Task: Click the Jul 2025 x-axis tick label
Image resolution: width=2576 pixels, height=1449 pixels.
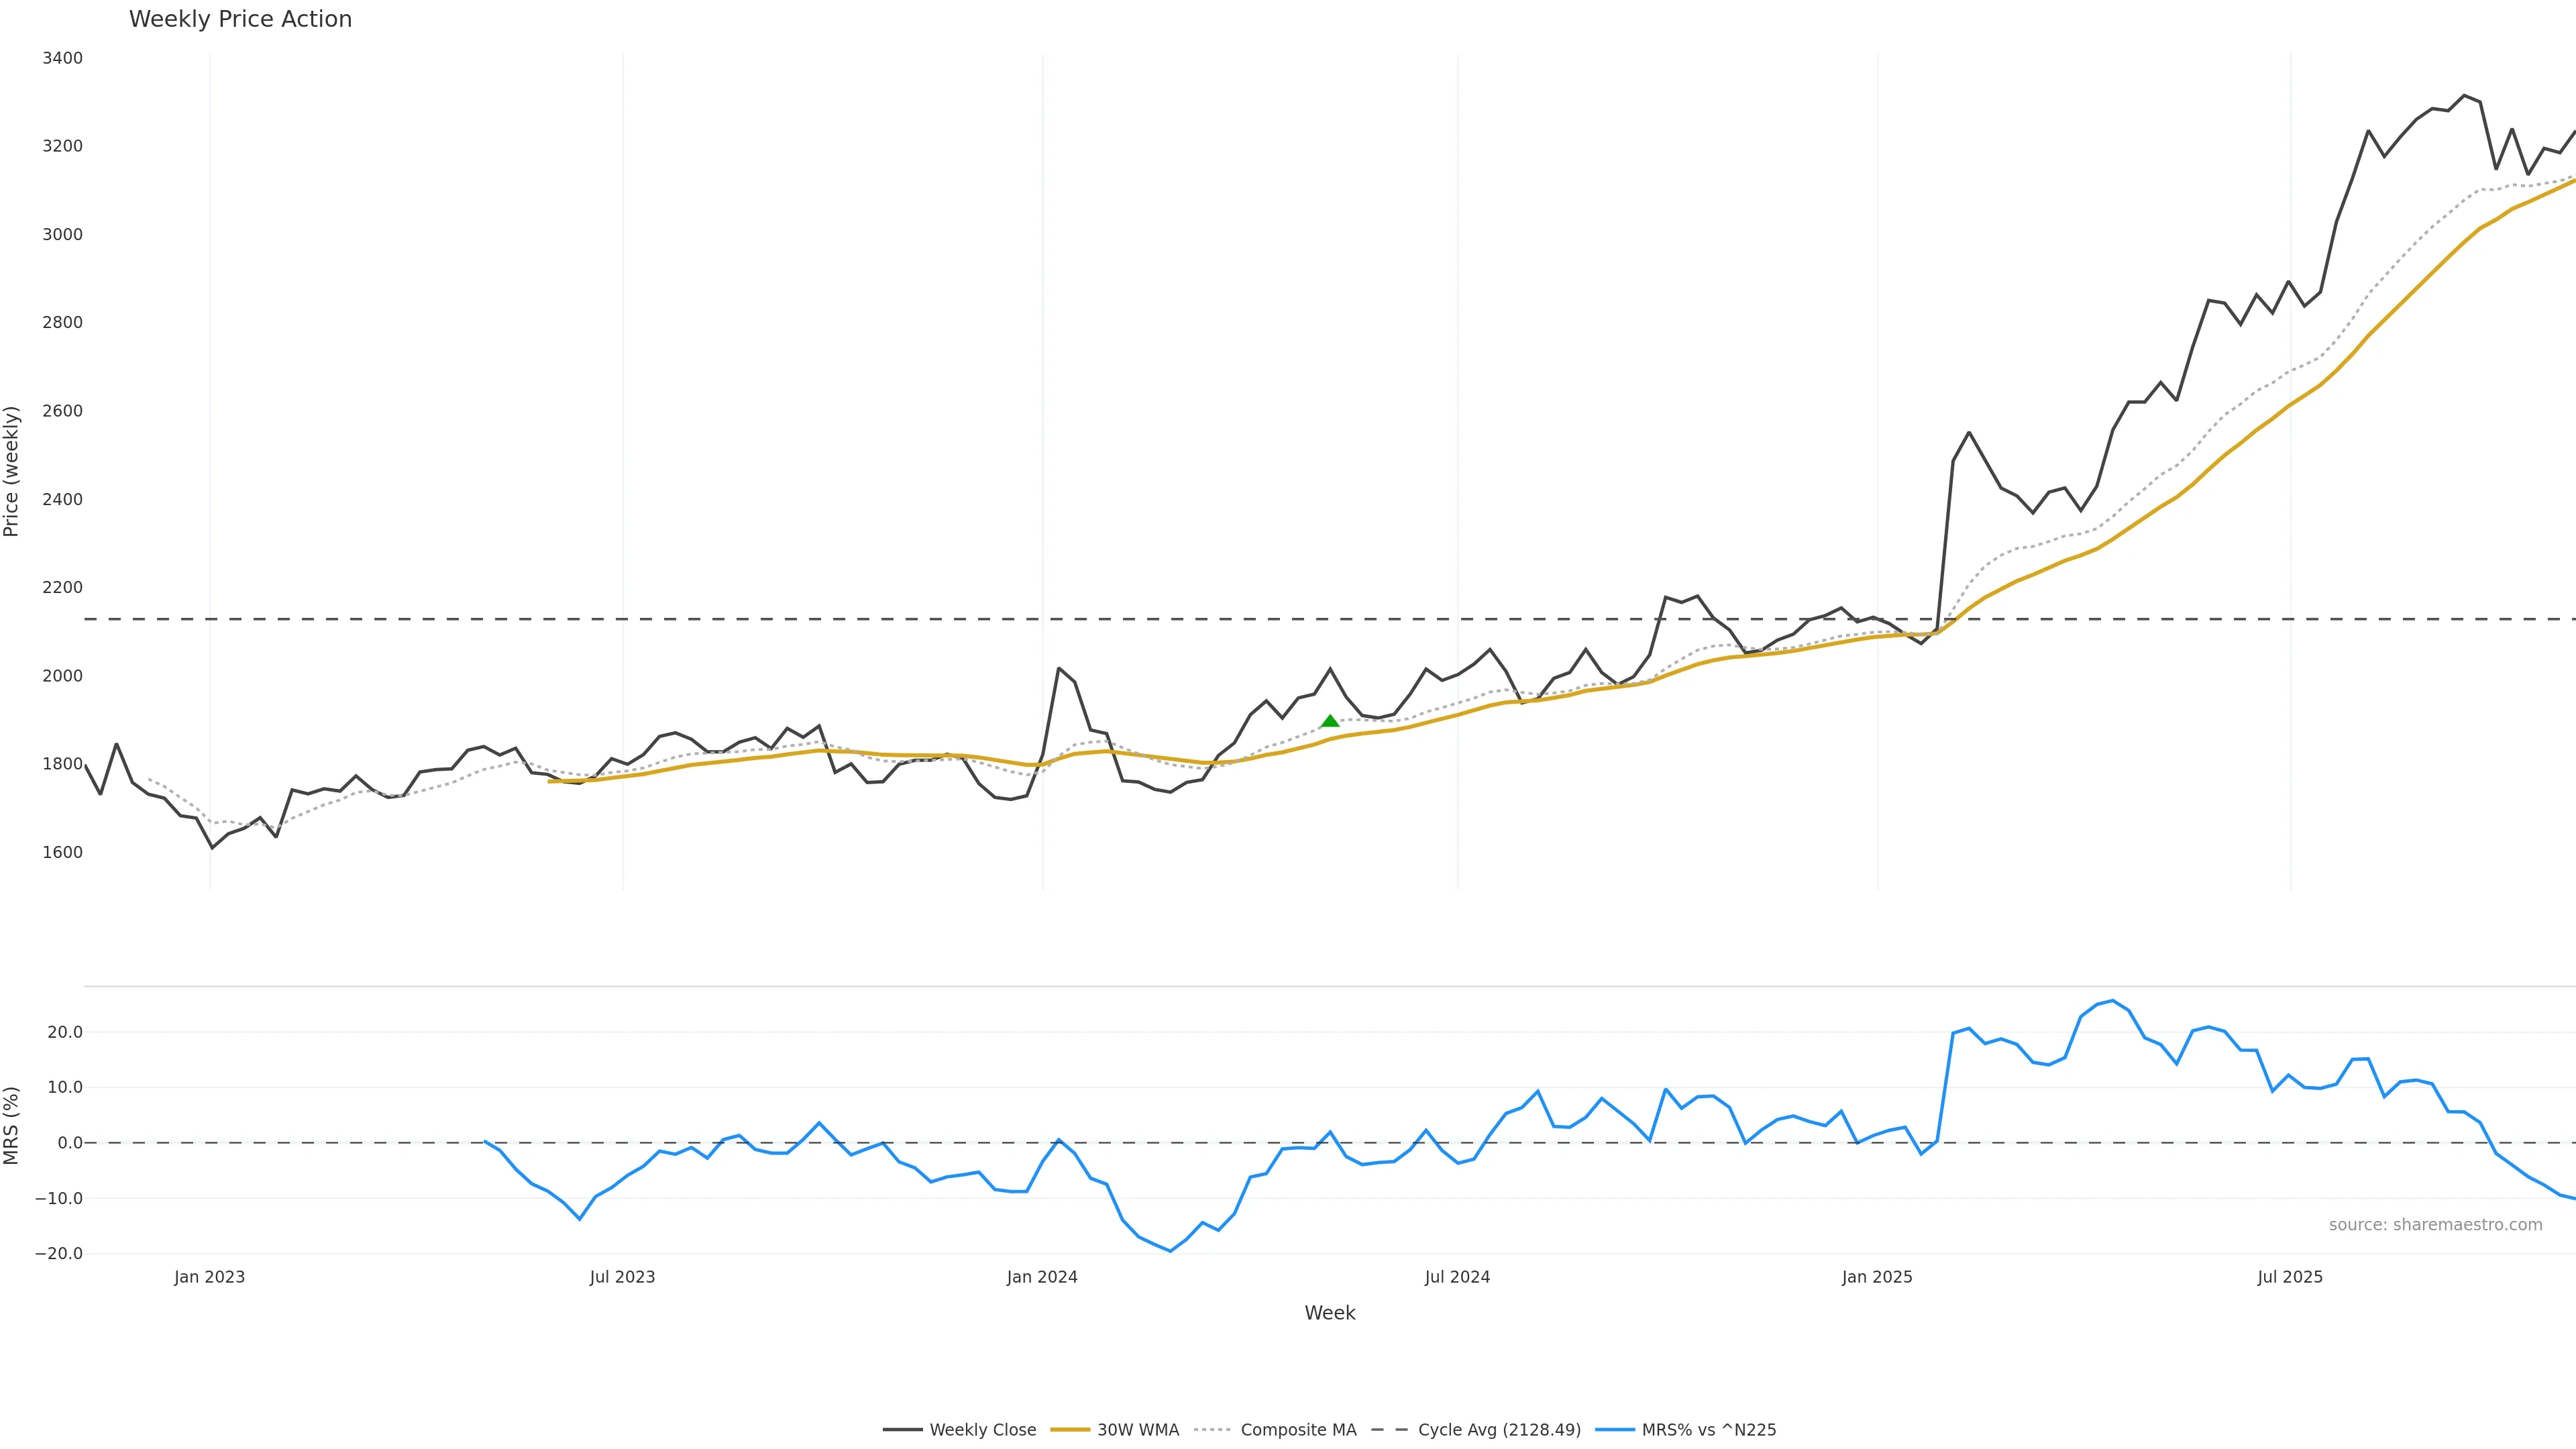Action: tap(2290, 1277)
